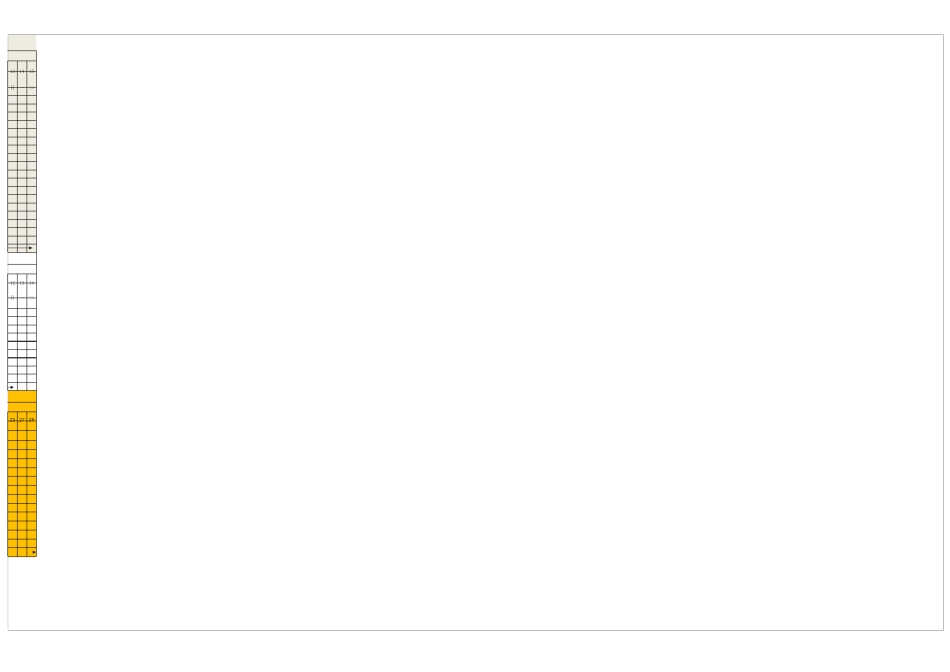The height and width of the screenshot is (672, 950).
Task: Click the orange table's bottom-left cell
Action: point(12,552)
